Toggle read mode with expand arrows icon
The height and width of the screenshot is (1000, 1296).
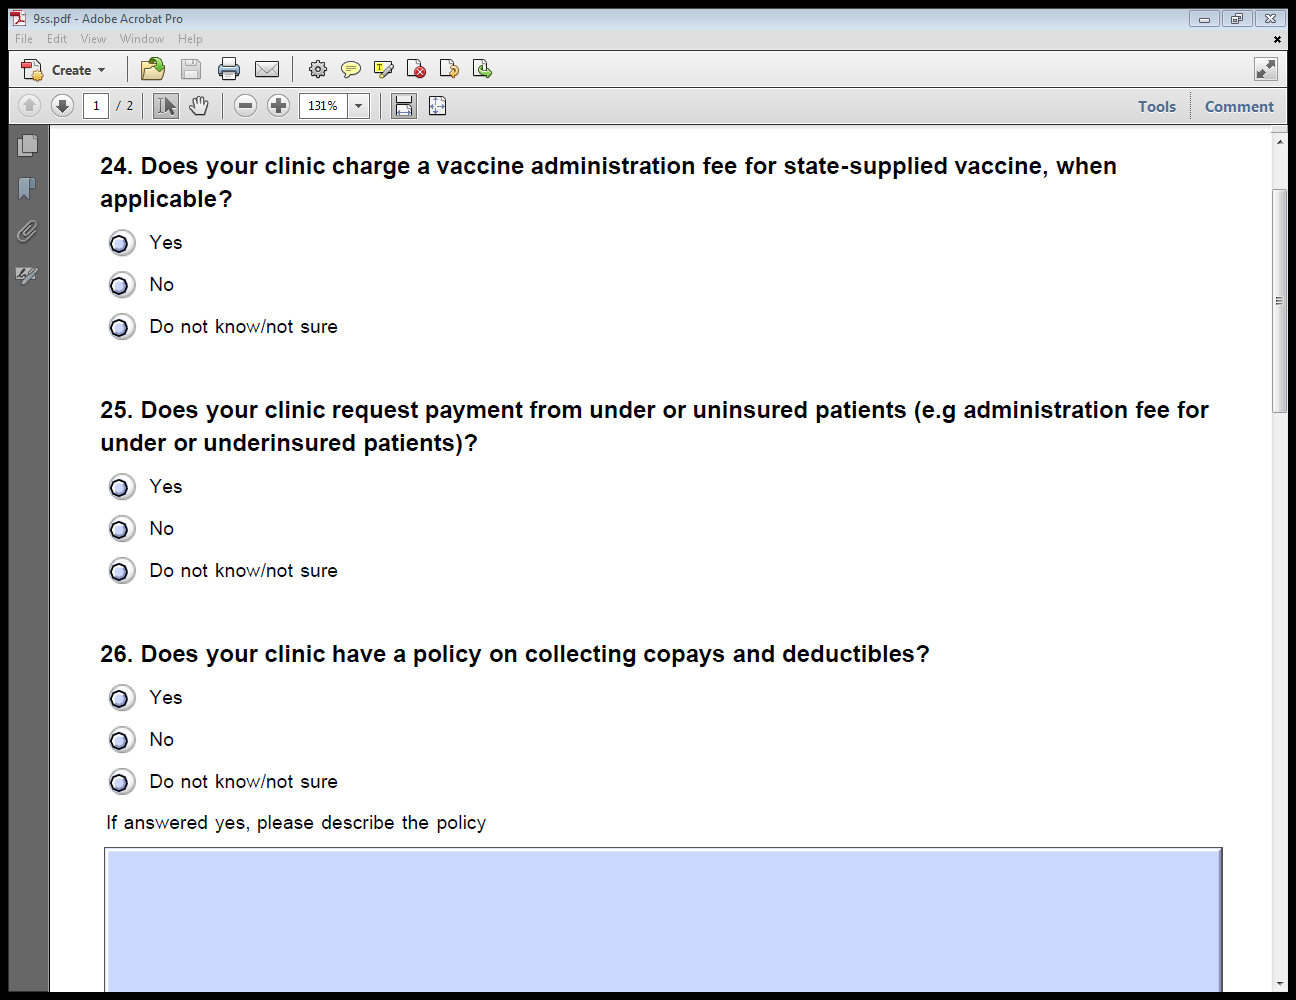tap(1266, 69)
